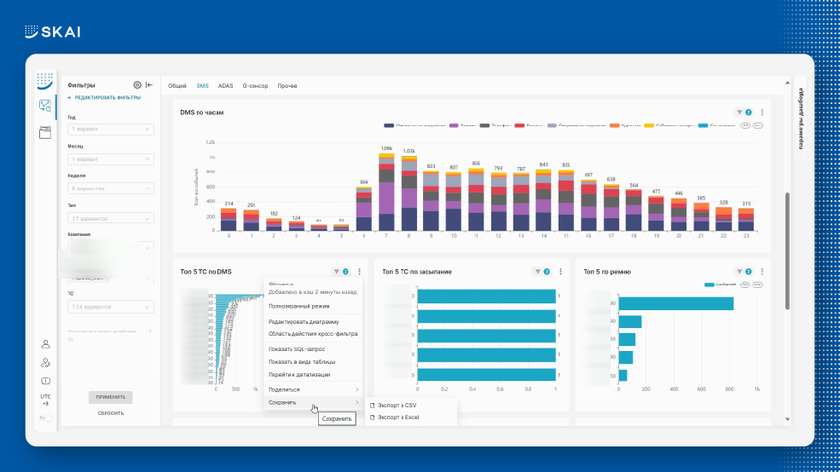Click the folder icon in left sidebar

45,133
